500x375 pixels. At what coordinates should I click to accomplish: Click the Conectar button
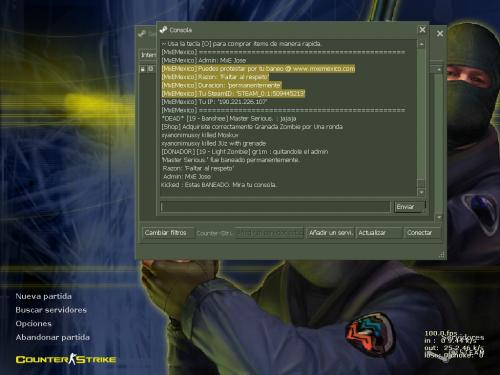pos(422,233)
